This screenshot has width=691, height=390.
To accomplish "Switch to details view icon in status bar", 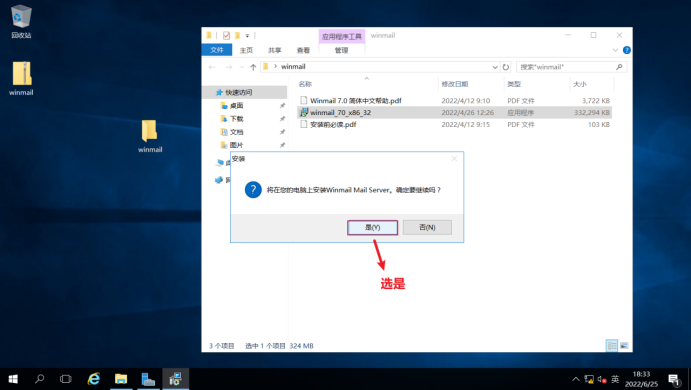I will point(612,346).
